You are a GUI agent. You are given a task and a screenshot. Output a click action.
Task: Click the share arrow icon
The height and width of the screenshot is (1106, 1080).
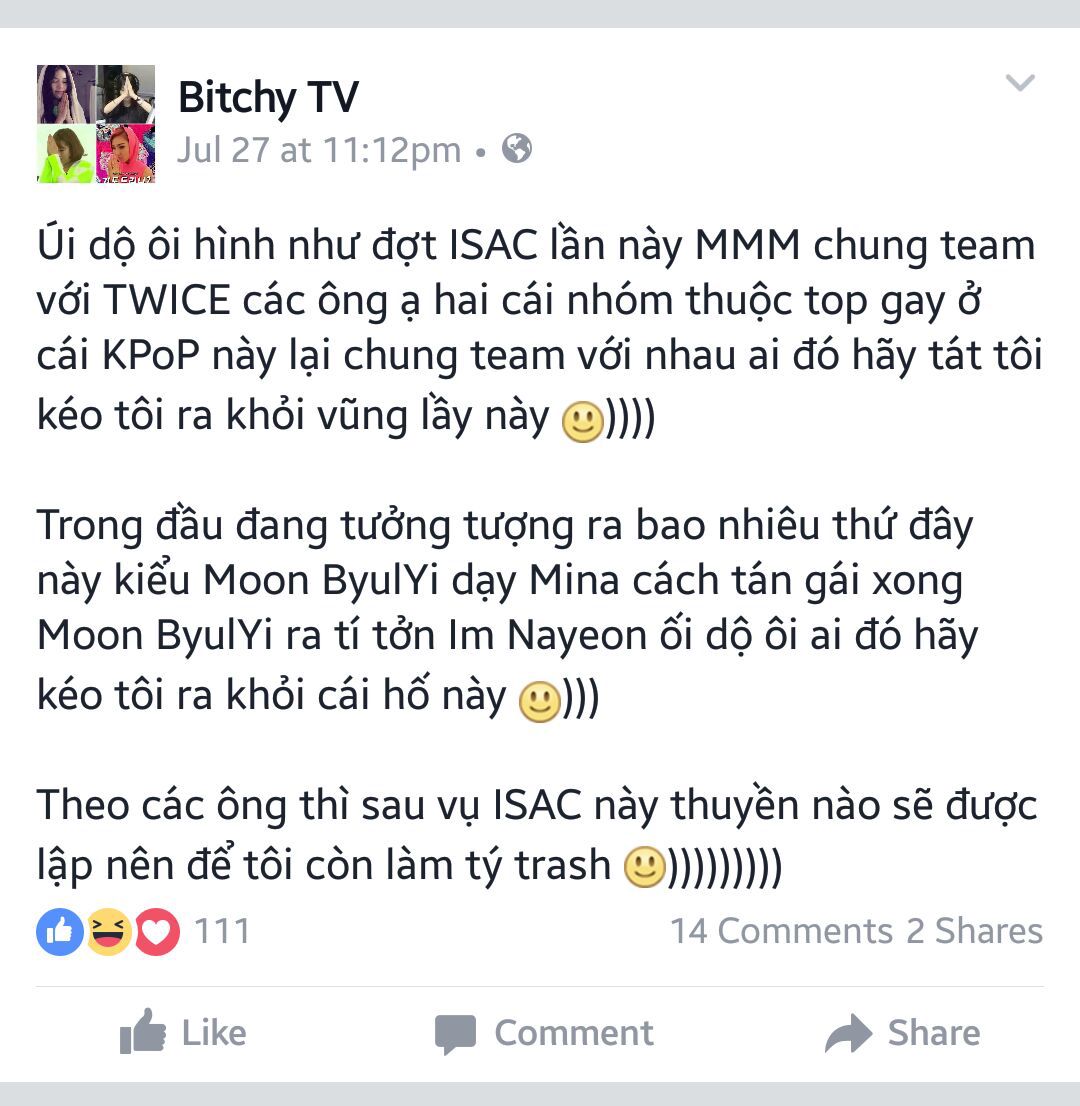[x=849, y=1033]
